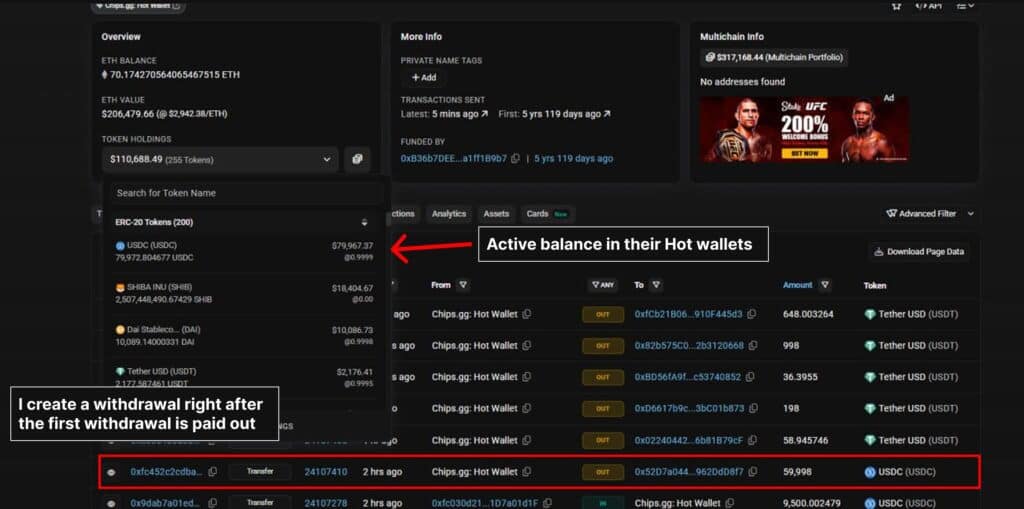Open Multichain Portfolio $317,168.44
Image resolution: width=1024 pixels, height=509 pixels.
pos(774,57)
